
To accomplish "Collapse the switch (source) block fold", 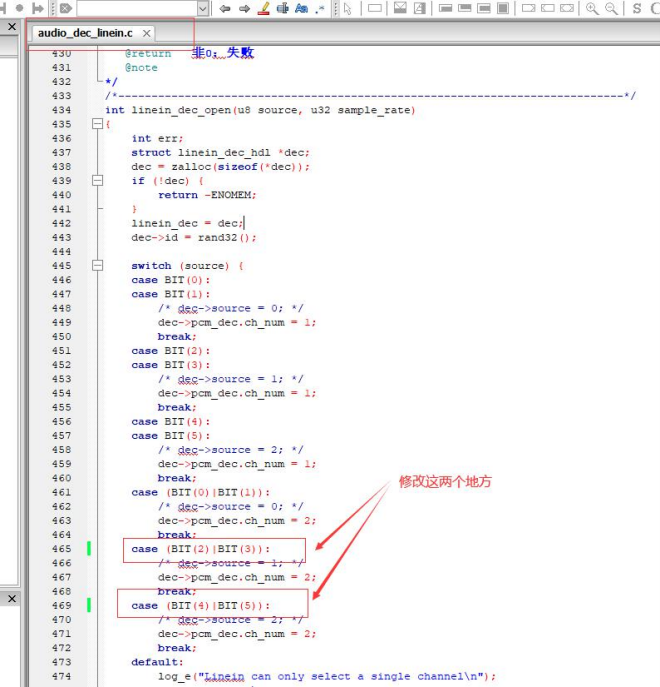I will (97, 266).
